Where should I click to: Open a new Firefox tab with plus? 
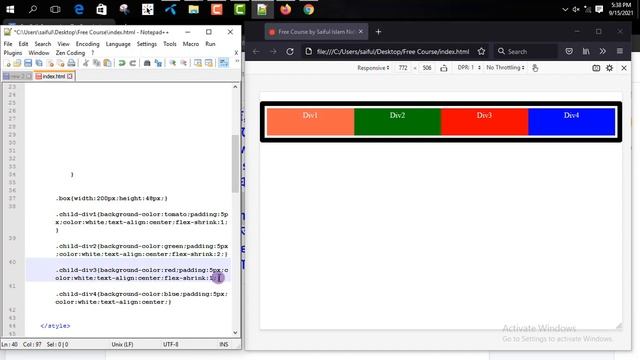378,31
